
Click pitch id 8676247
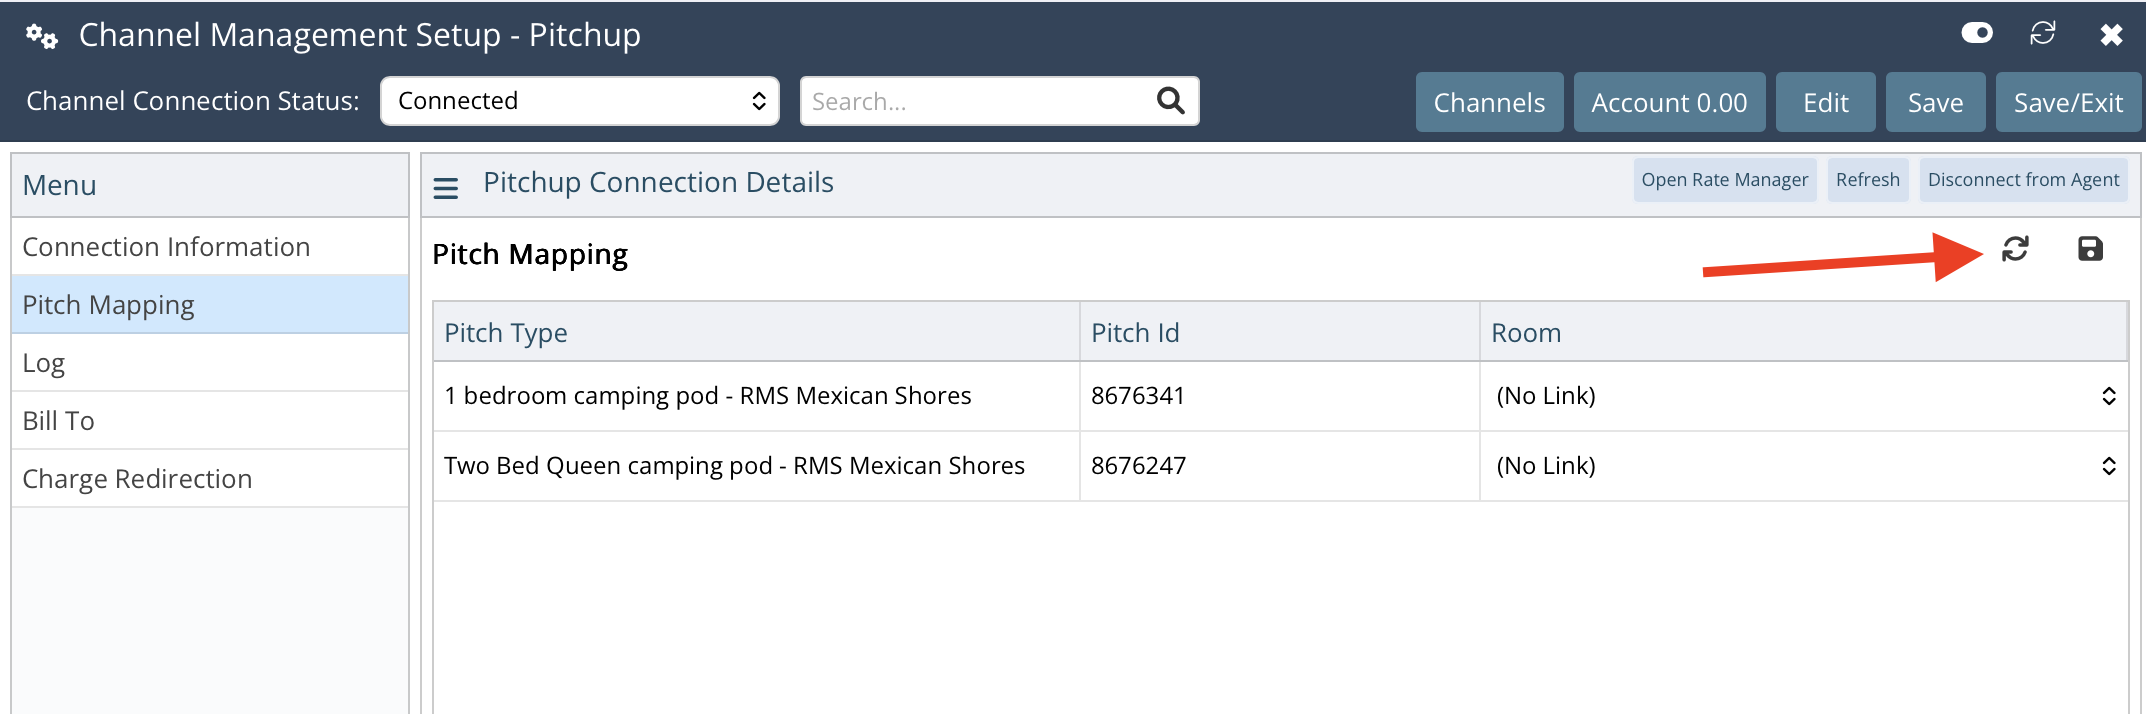point(1138,466)
